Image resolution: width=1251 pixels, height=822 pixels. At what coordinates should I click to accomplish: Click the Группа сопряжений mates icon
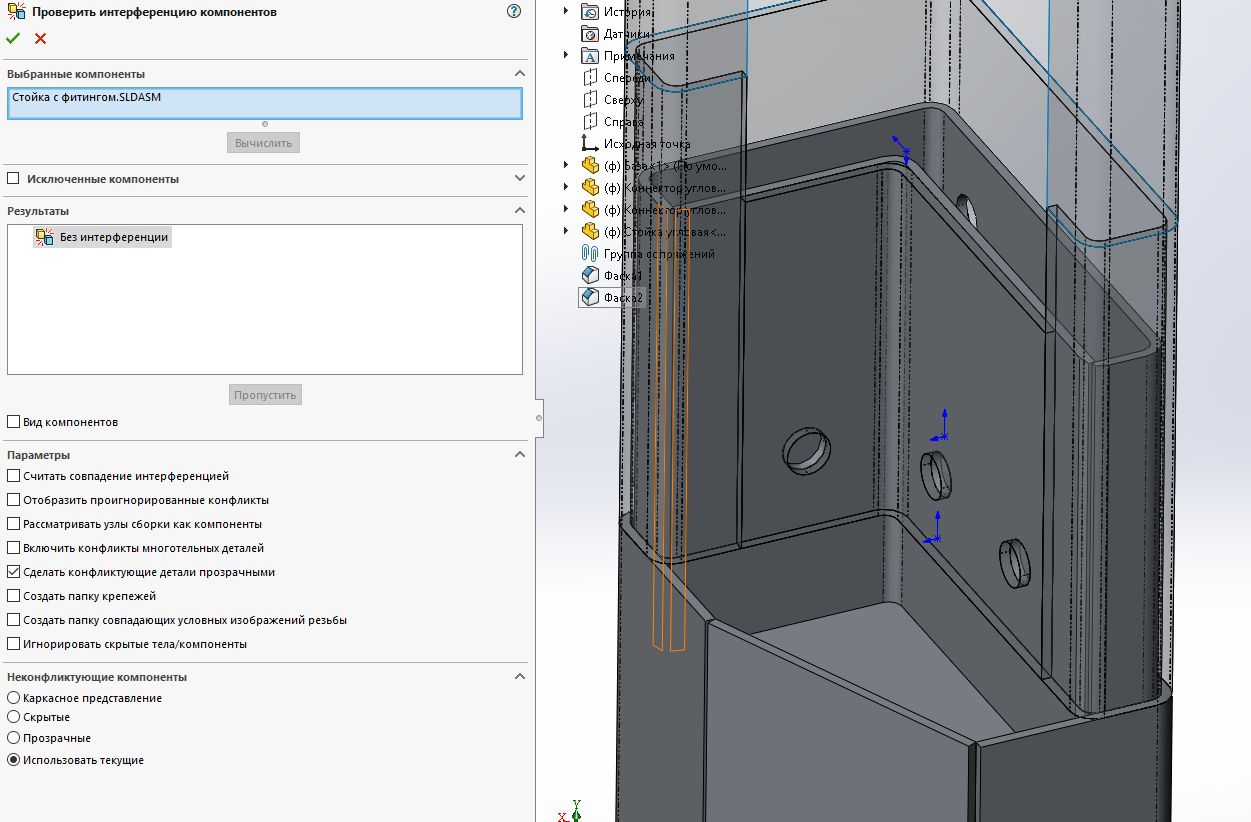(x=589, y=254)
